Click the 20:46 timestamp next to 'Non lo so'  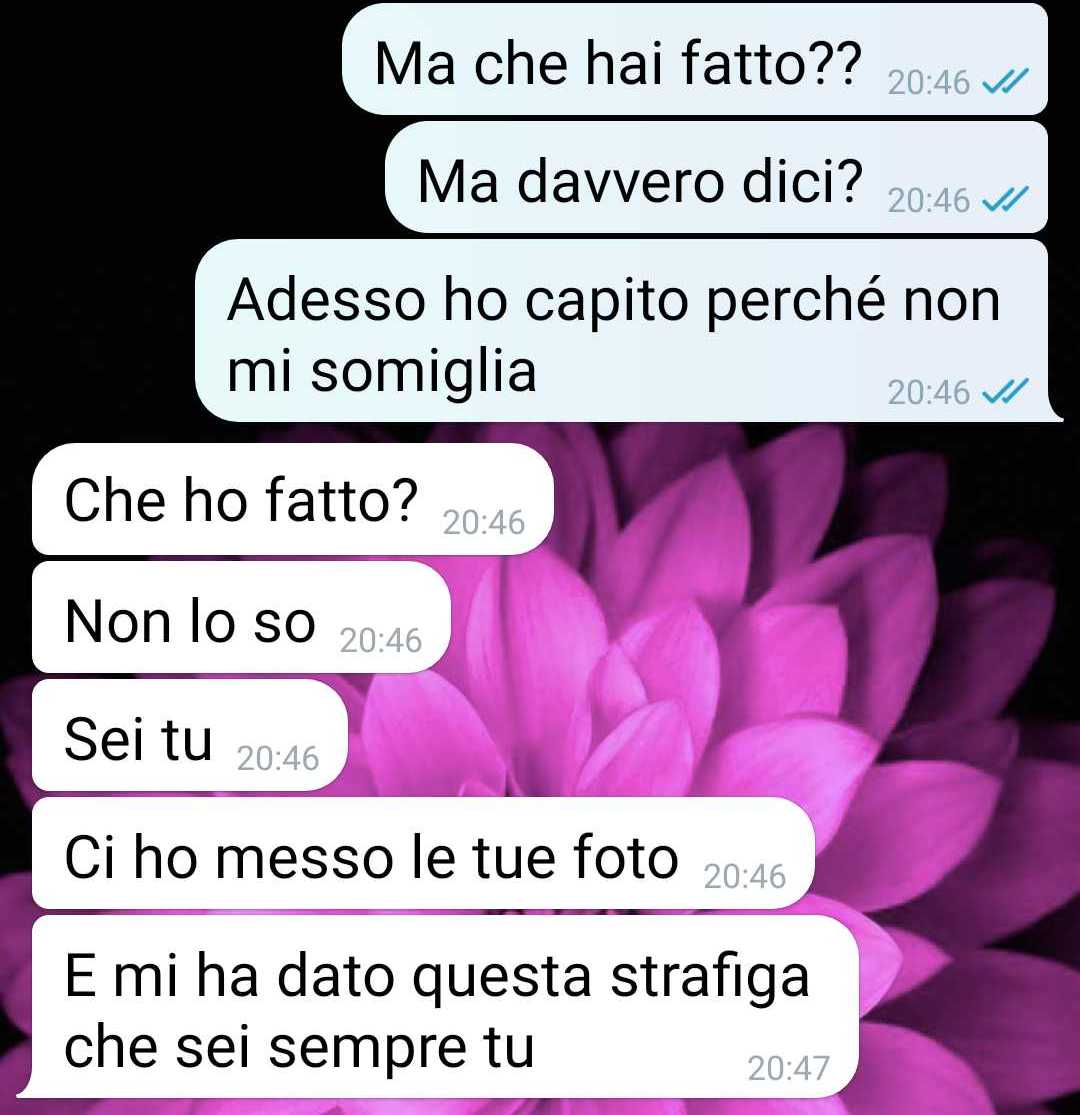380,641
